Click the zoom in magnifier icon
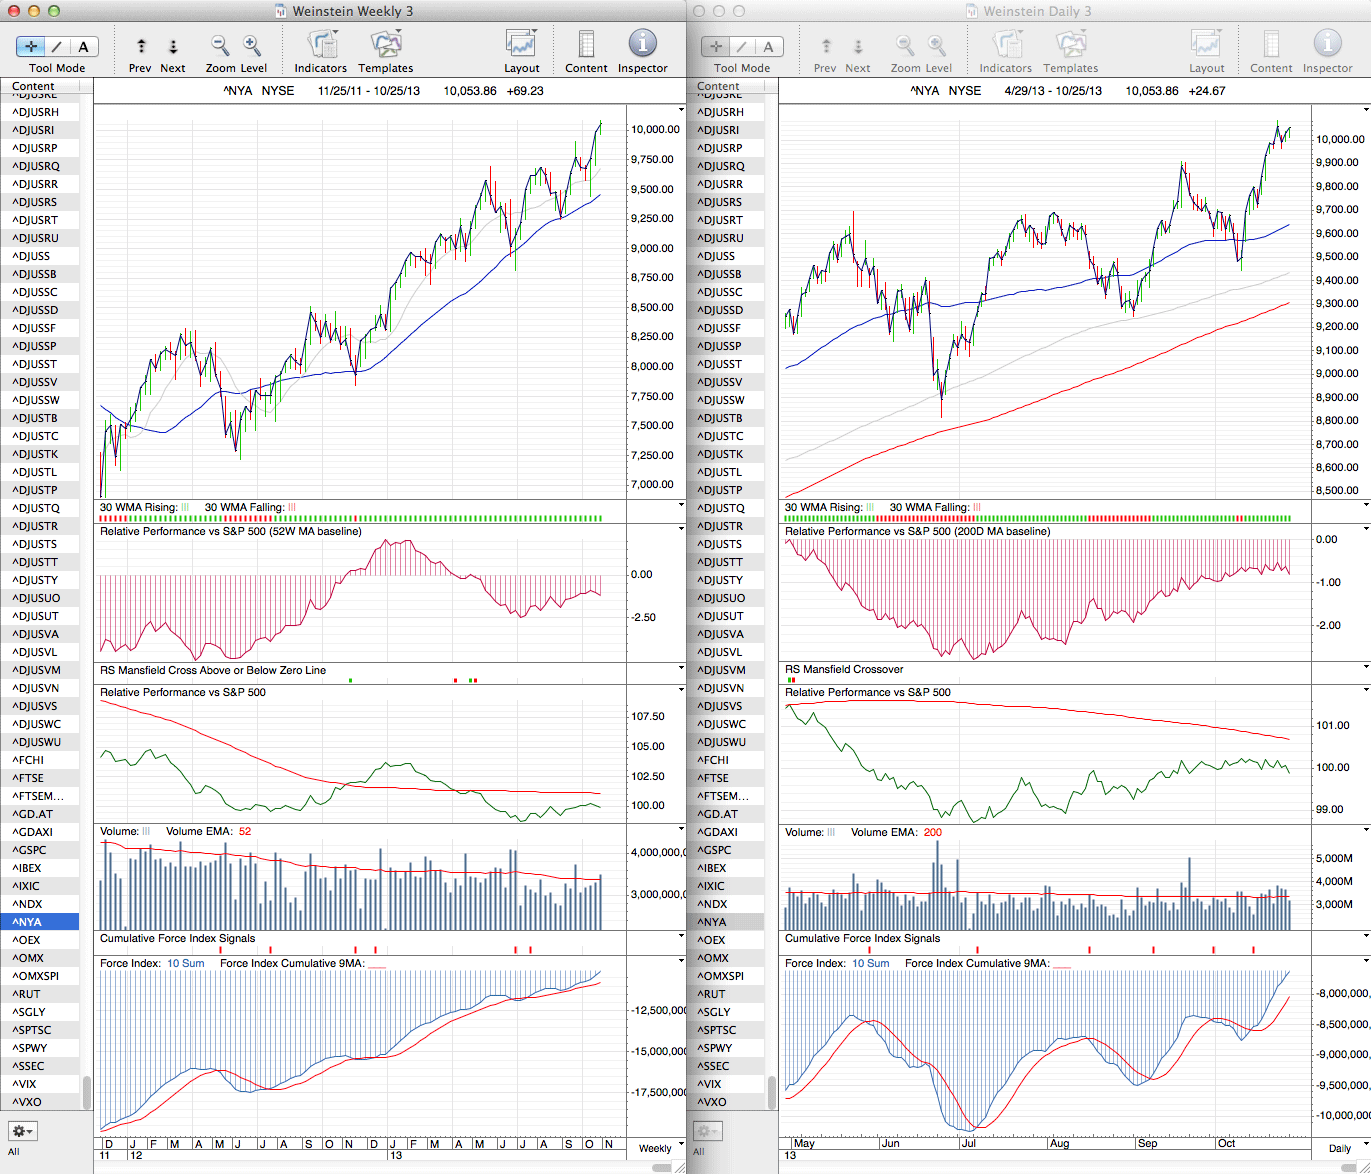The height and width of the screenshot is (1174, 1371). (x=252, y=45)
